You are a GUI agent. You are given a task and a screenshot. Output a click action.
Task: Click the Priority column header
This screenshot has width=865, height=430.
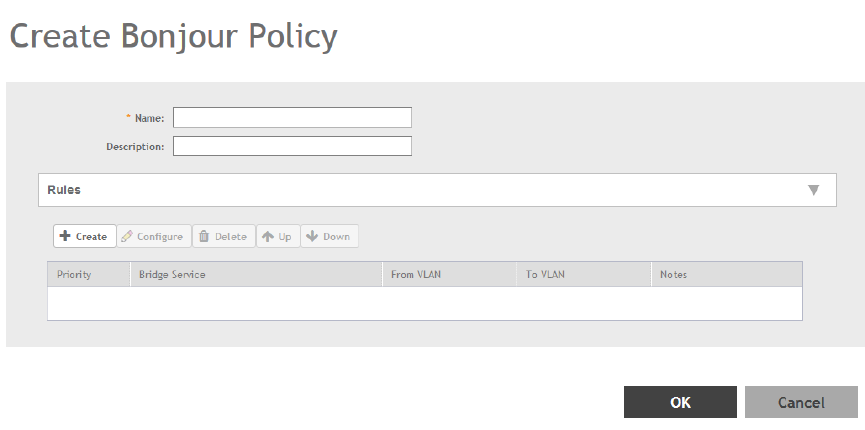[89, 274]
